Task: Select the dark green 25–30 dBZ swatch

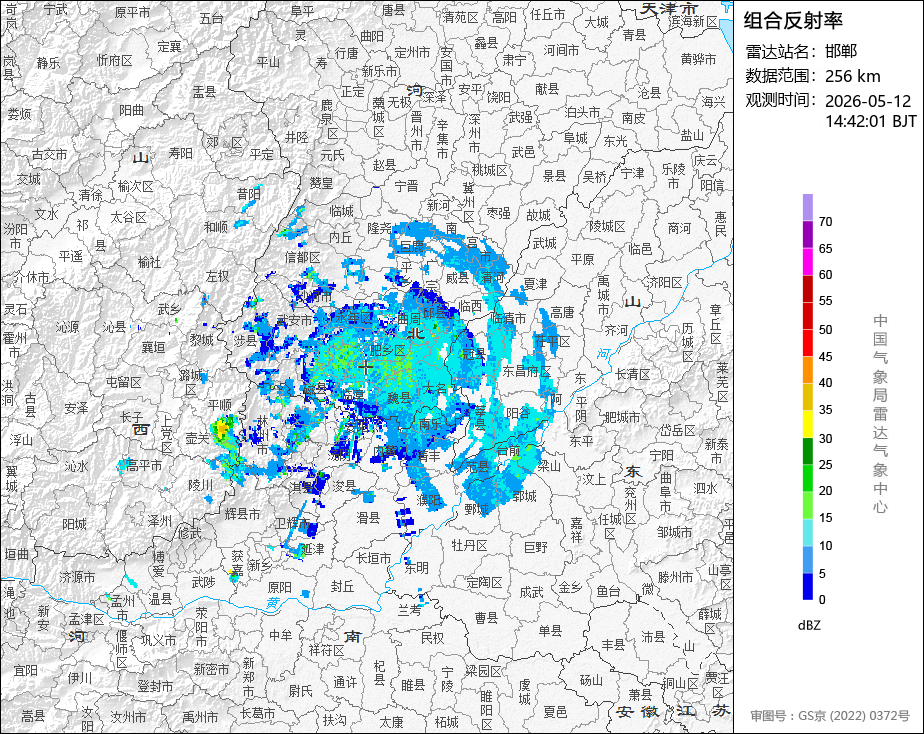Action: [x=807, y=451]
